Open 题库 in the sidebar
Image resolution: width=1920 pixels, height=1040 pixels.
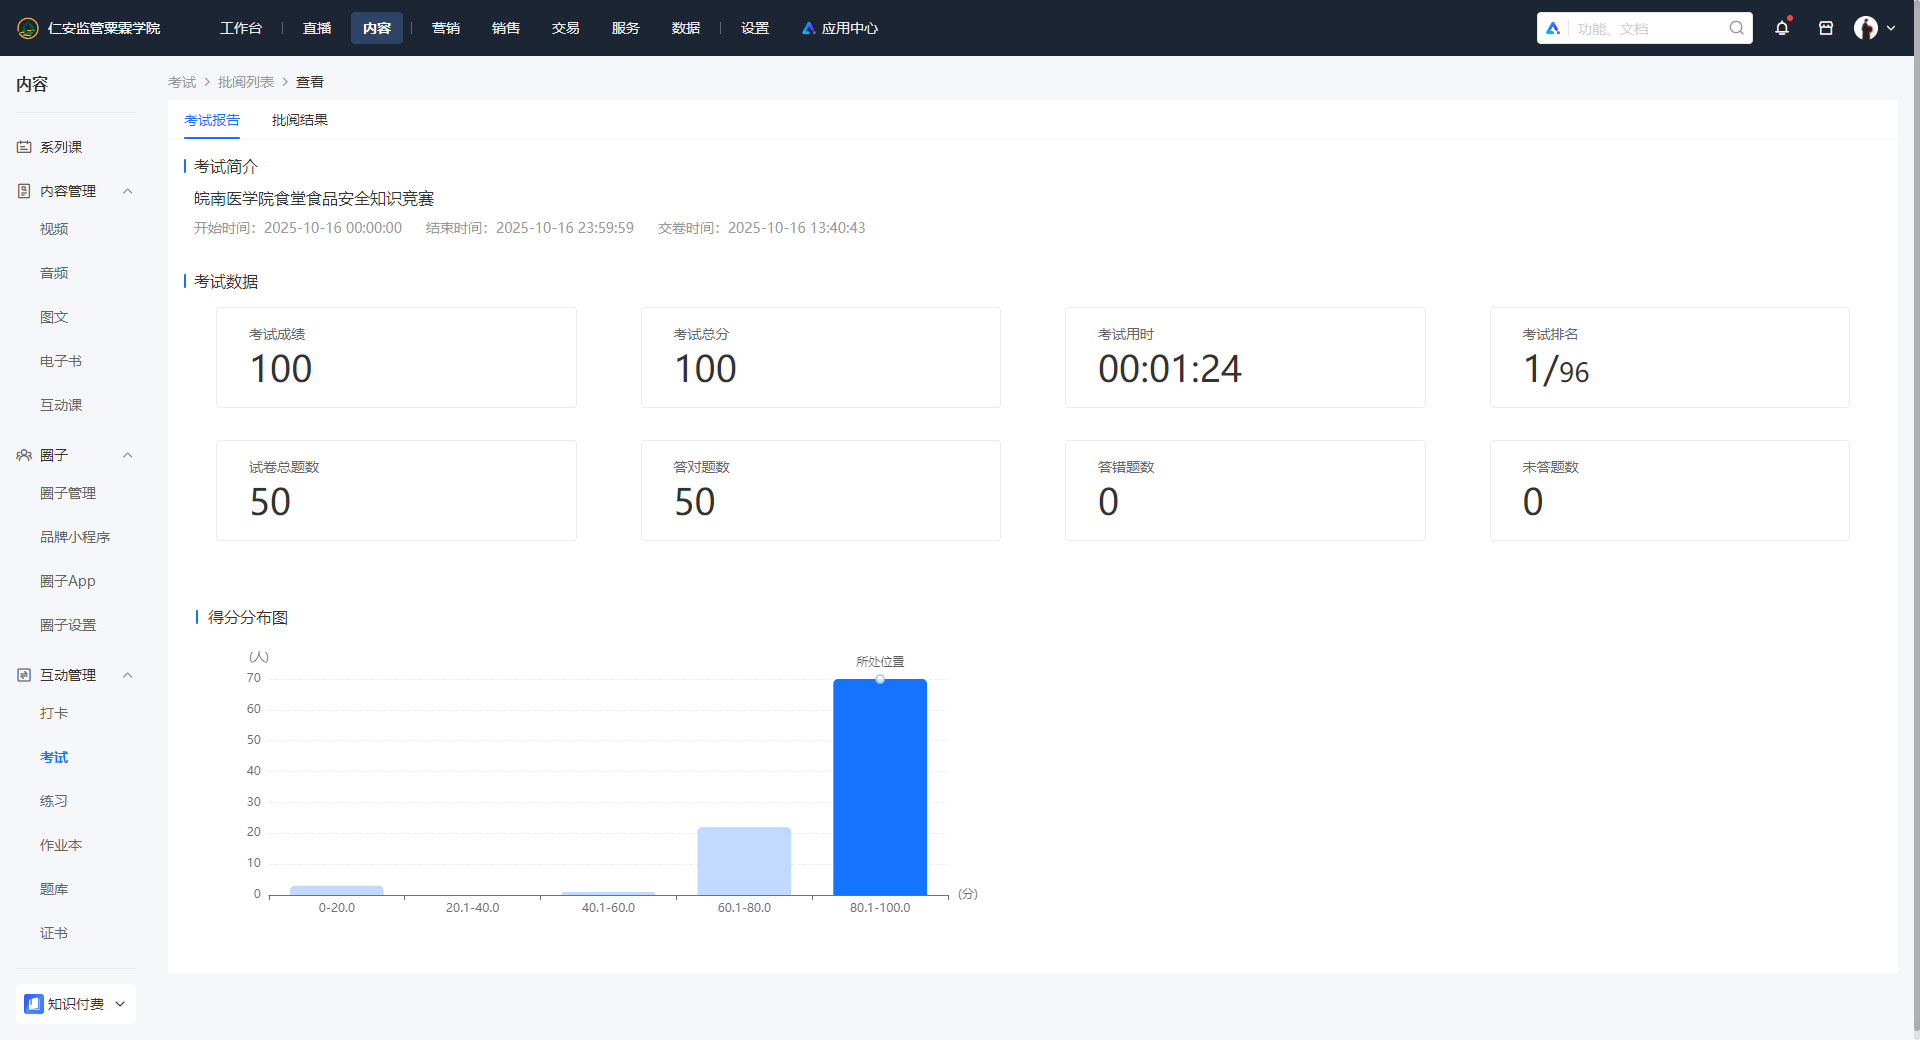pyautogui.click(x=54, y=889)
